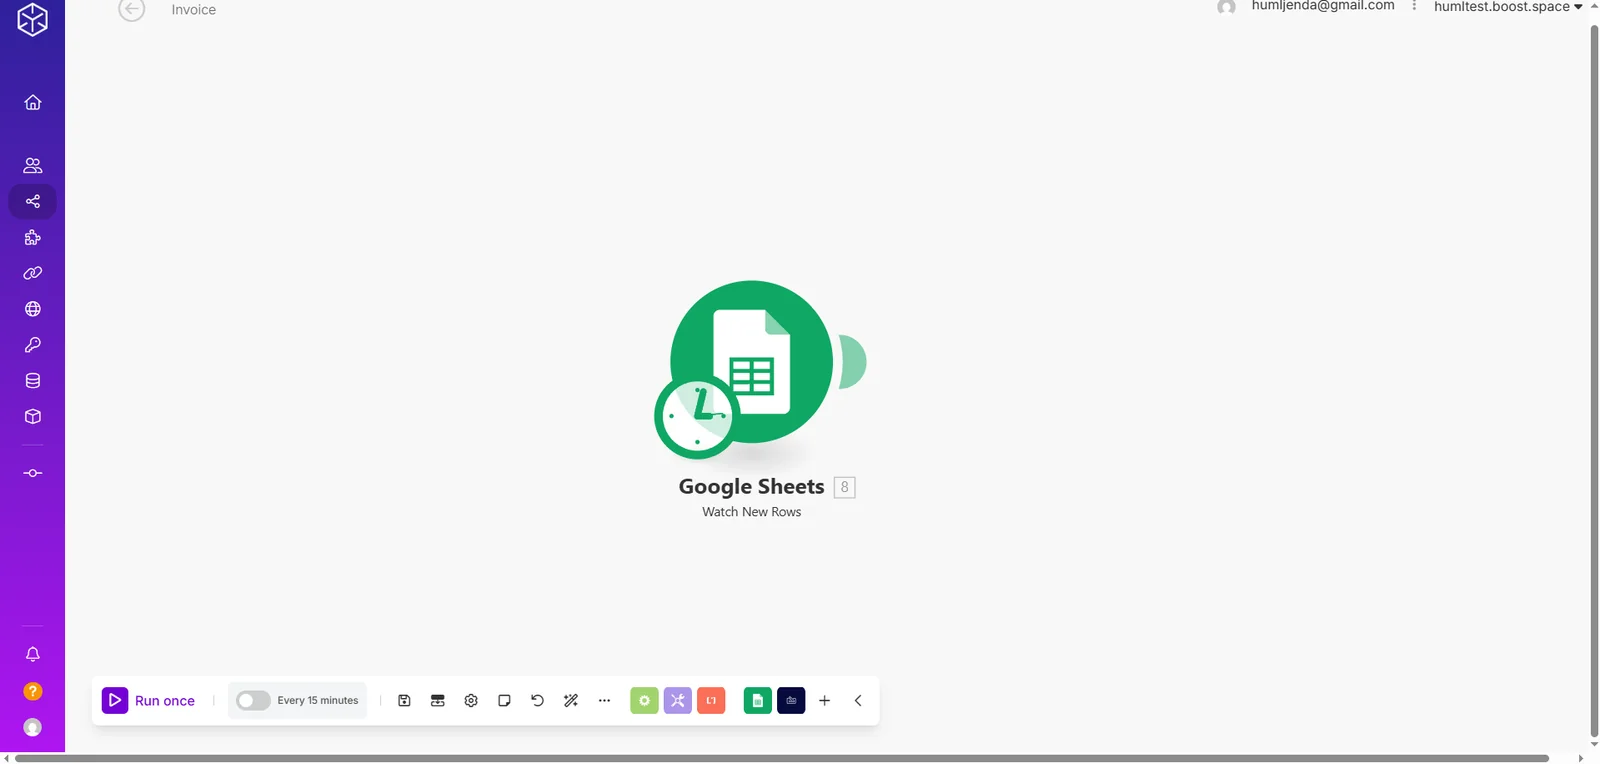1600x764 pixels.
Task: Click the clock schedule icon on Google Sheets module
Action: tap(696, 416)
